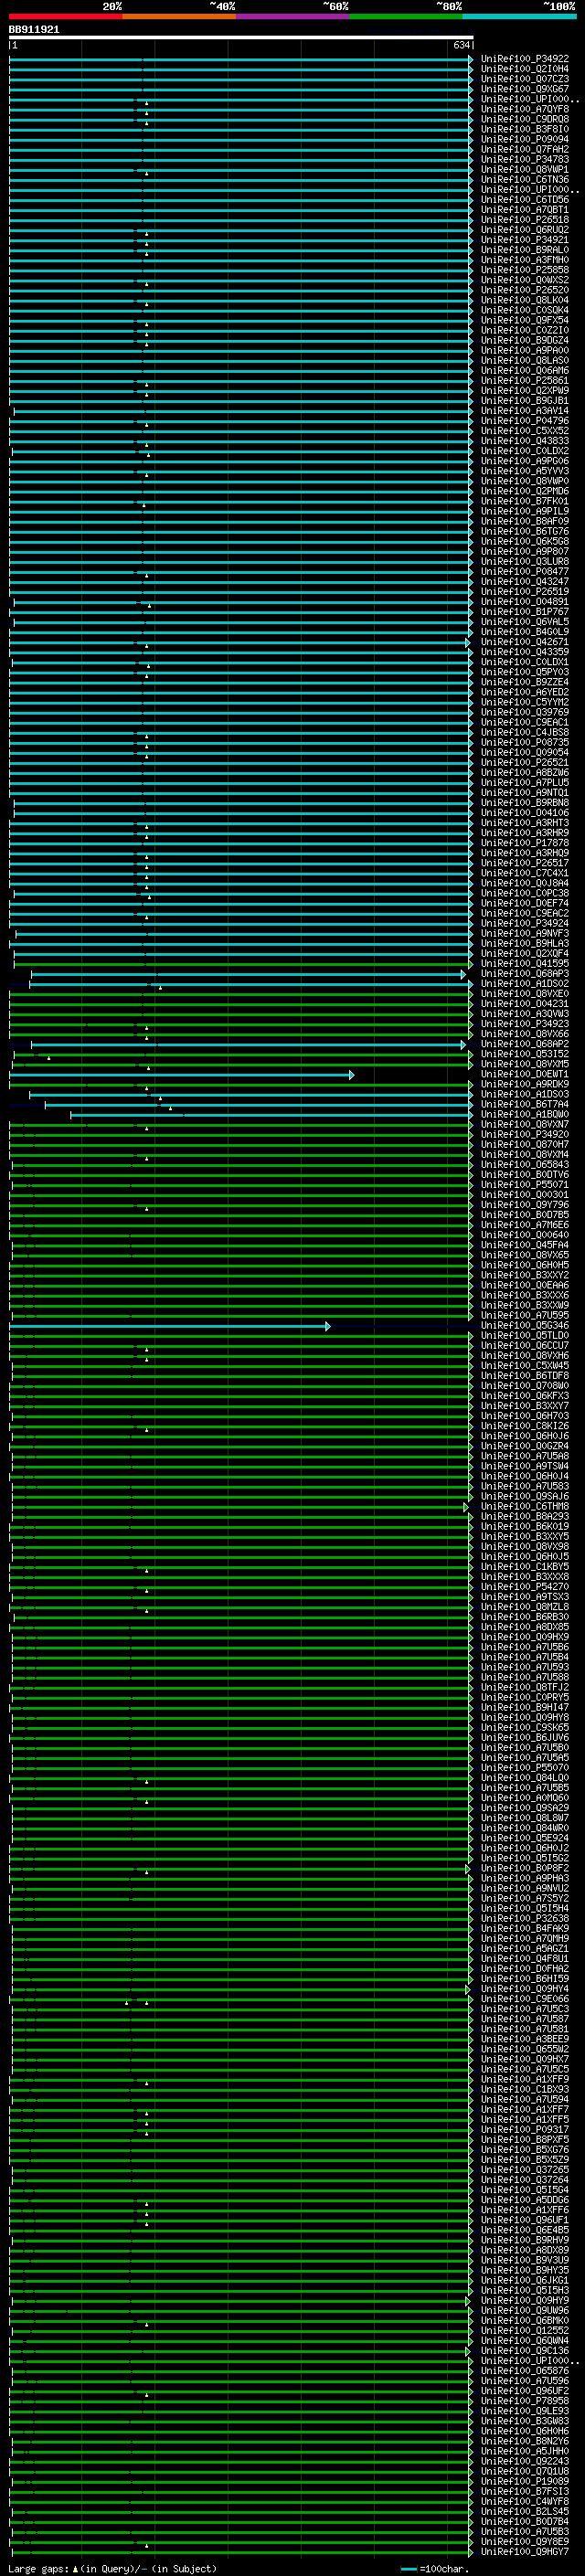
Task: Open hit label UniRef100_C6TD56
Action: pos(525,199)
